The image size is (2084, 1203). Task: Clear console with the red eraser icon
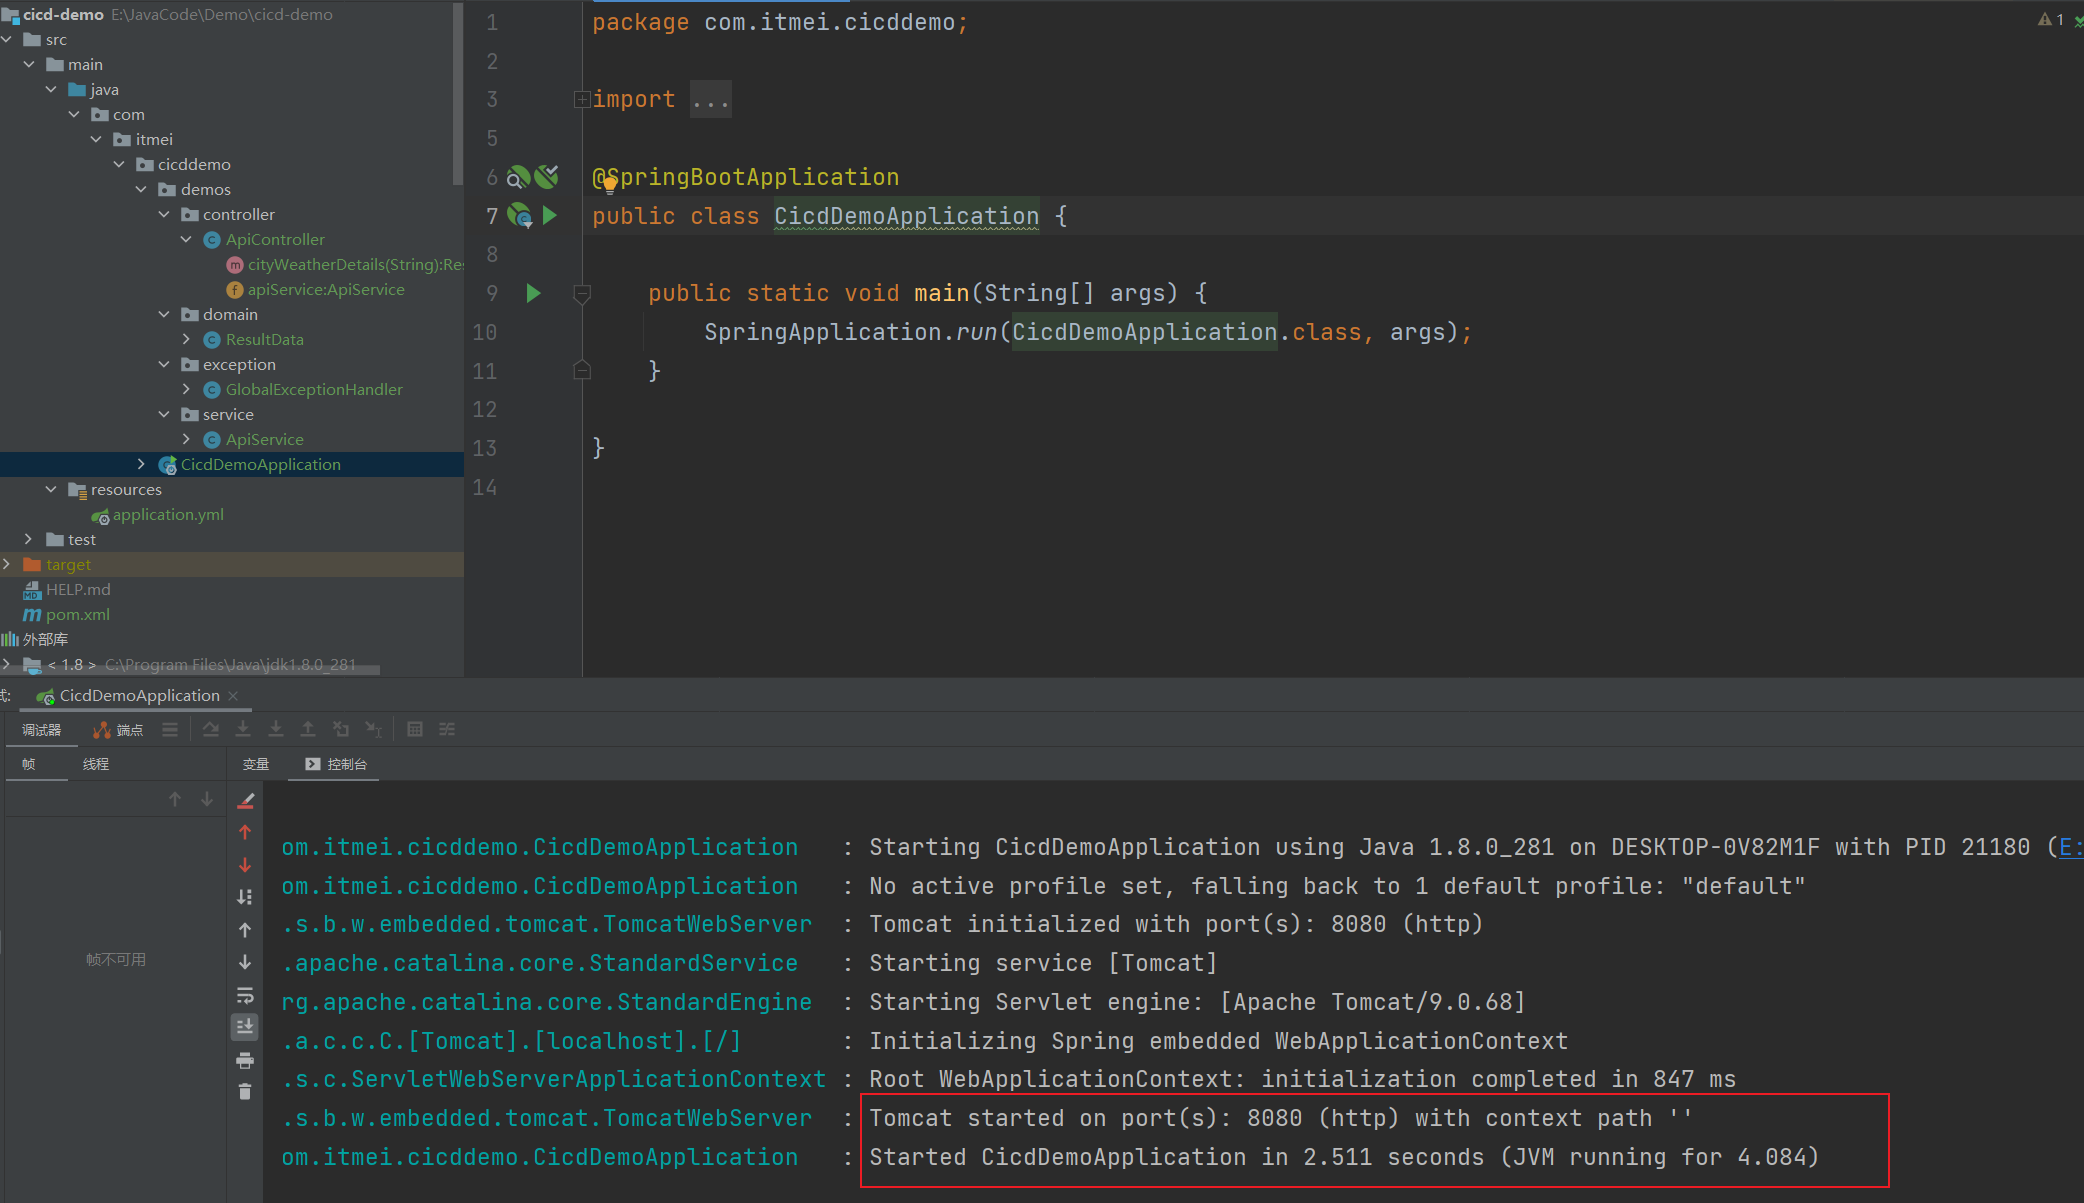tap(245, 800)
